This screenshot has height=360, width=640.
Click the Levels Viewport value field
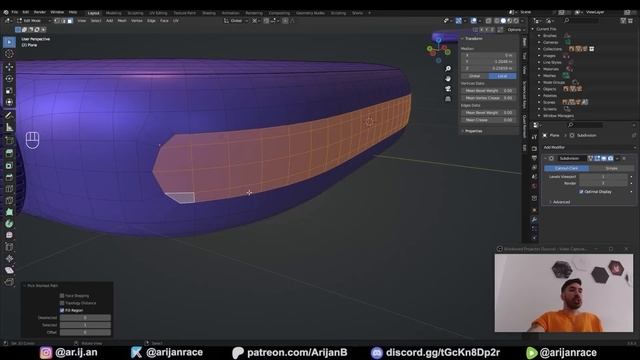(x=603, y=177)
